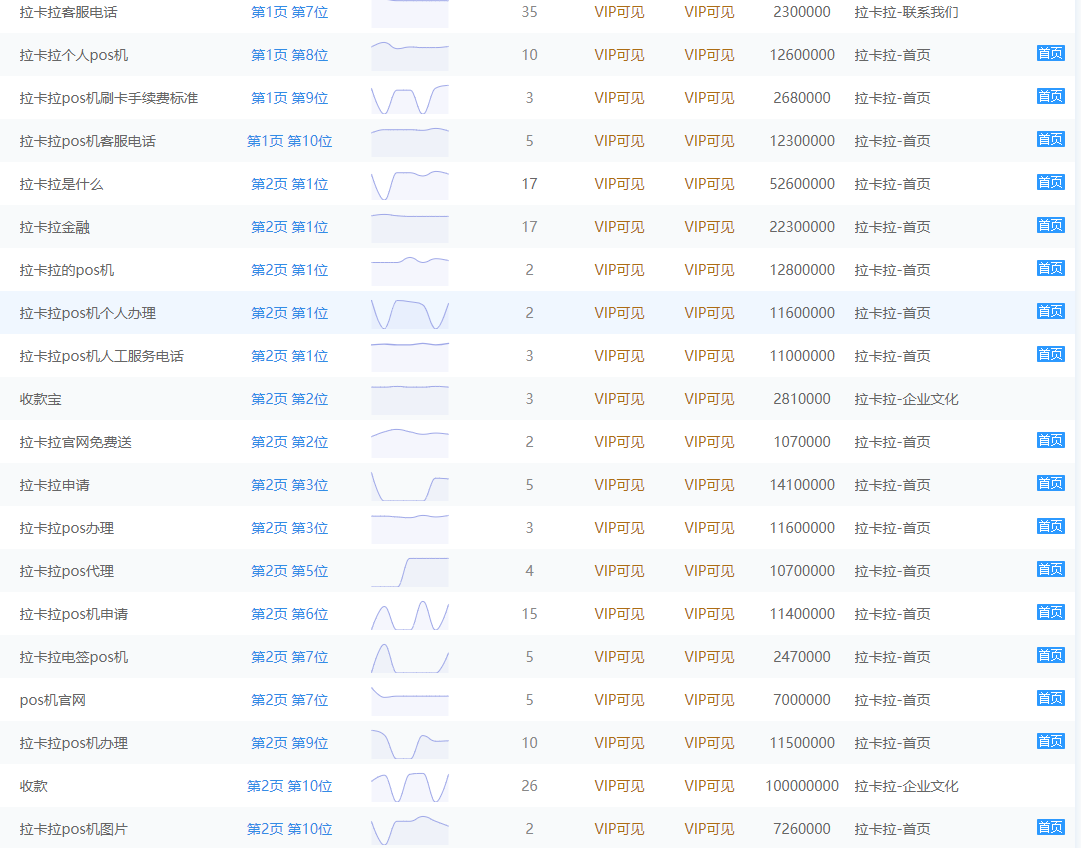
Task: Click the 首页 badge in the 拉卡拉pos办理 row
Action: 1051,527
